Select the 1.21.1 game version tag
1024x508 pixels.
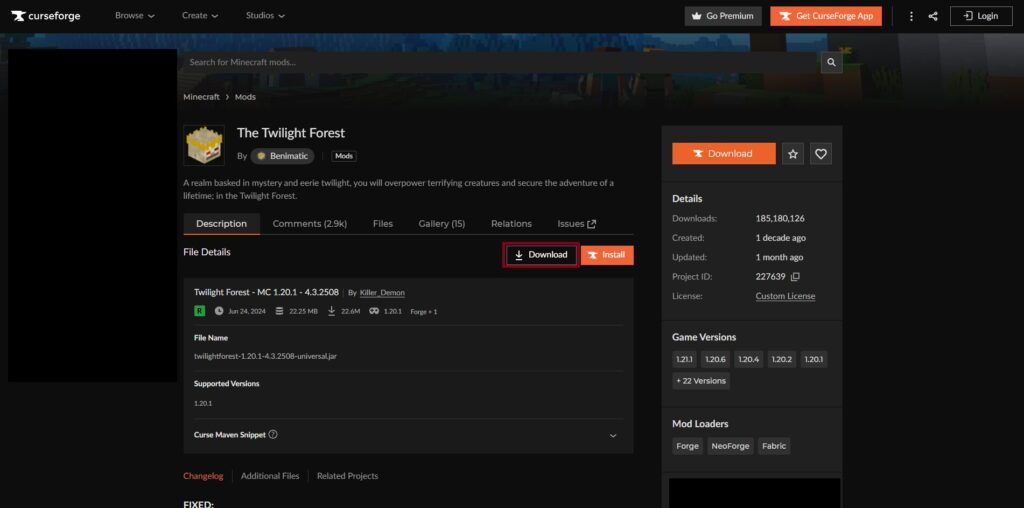click(x=685, y=359)
